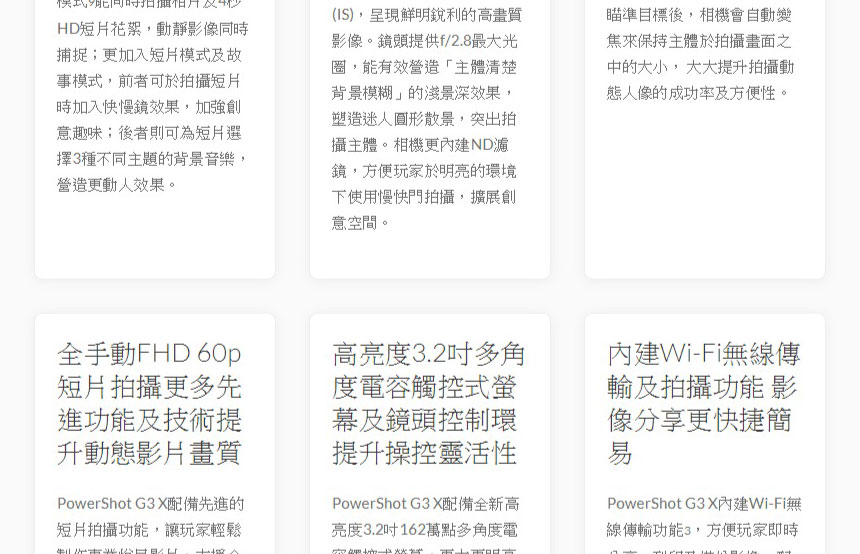Click the line "HD短片花絮，動靜影像同時"

click(152, 29)
